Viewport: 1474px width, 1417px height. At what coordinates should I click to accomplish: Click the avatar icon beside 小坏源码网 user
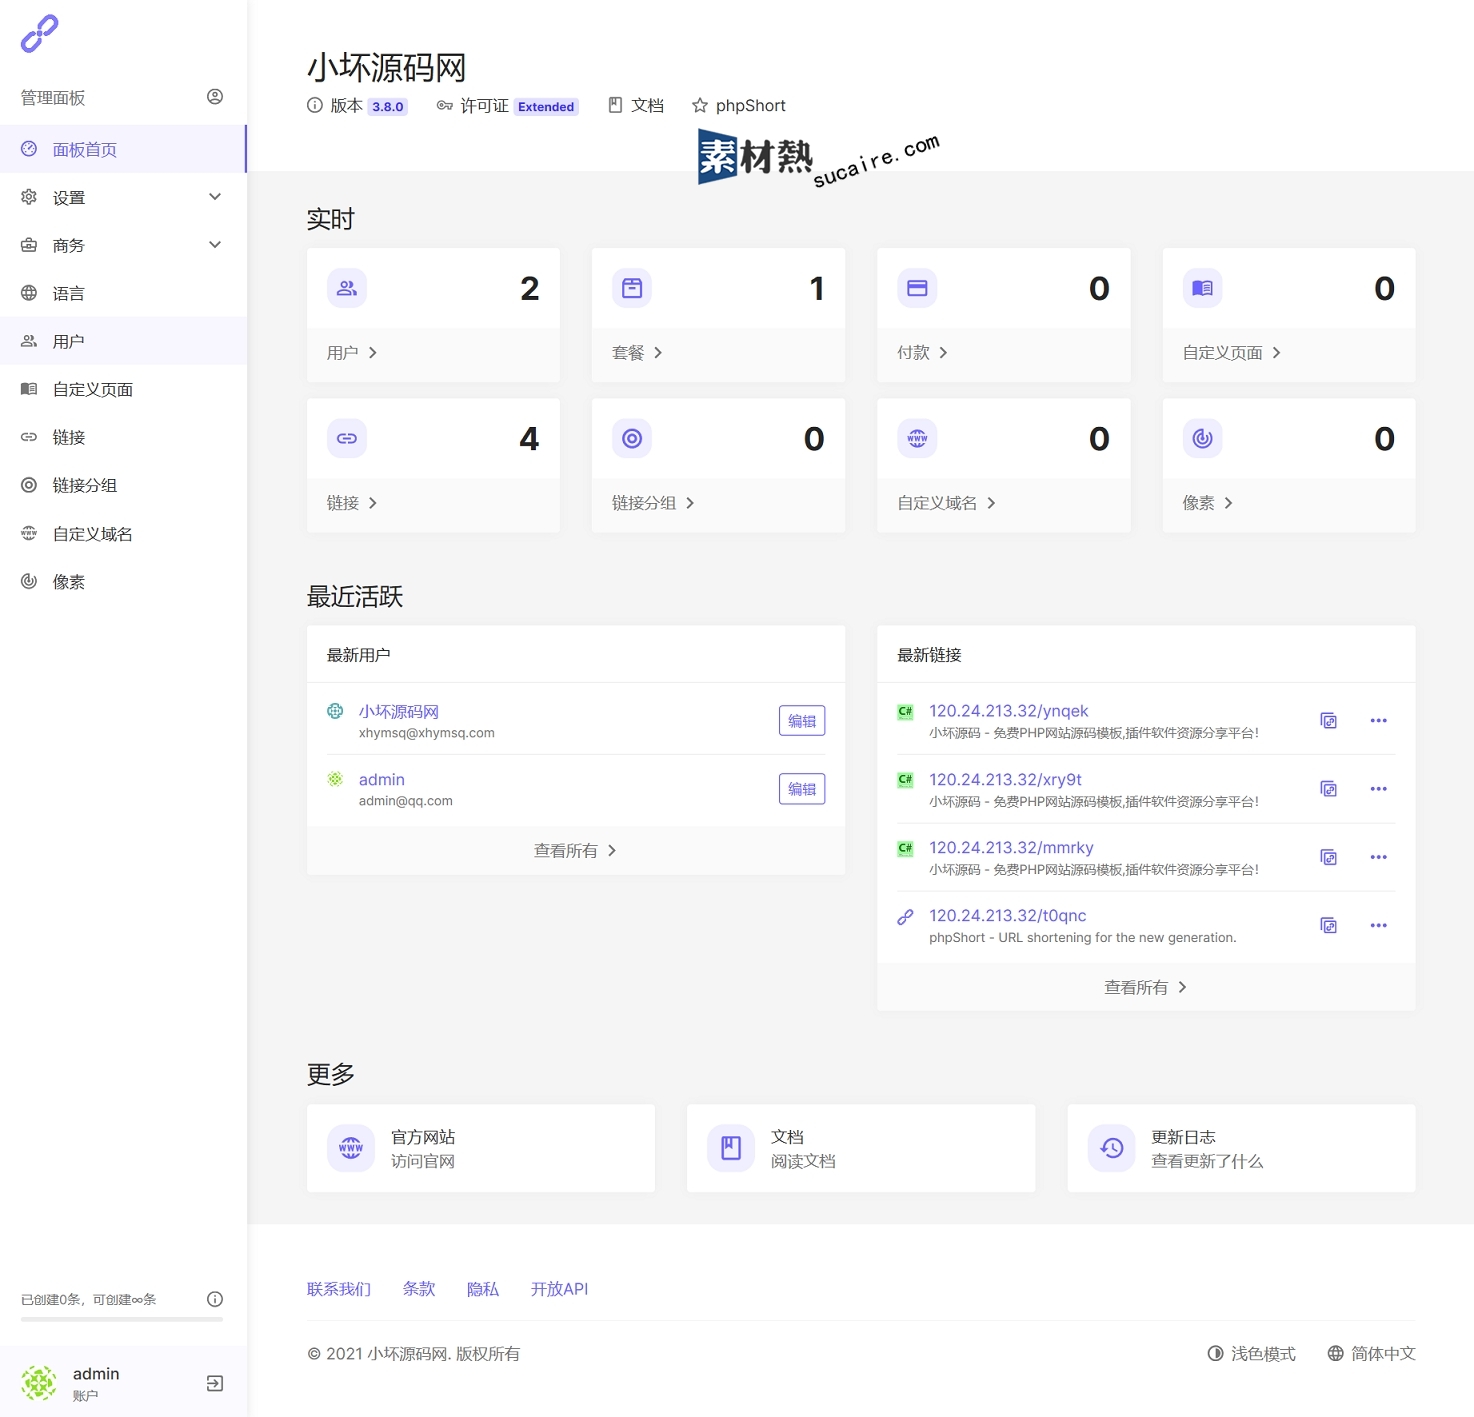(x=335, y=711)
